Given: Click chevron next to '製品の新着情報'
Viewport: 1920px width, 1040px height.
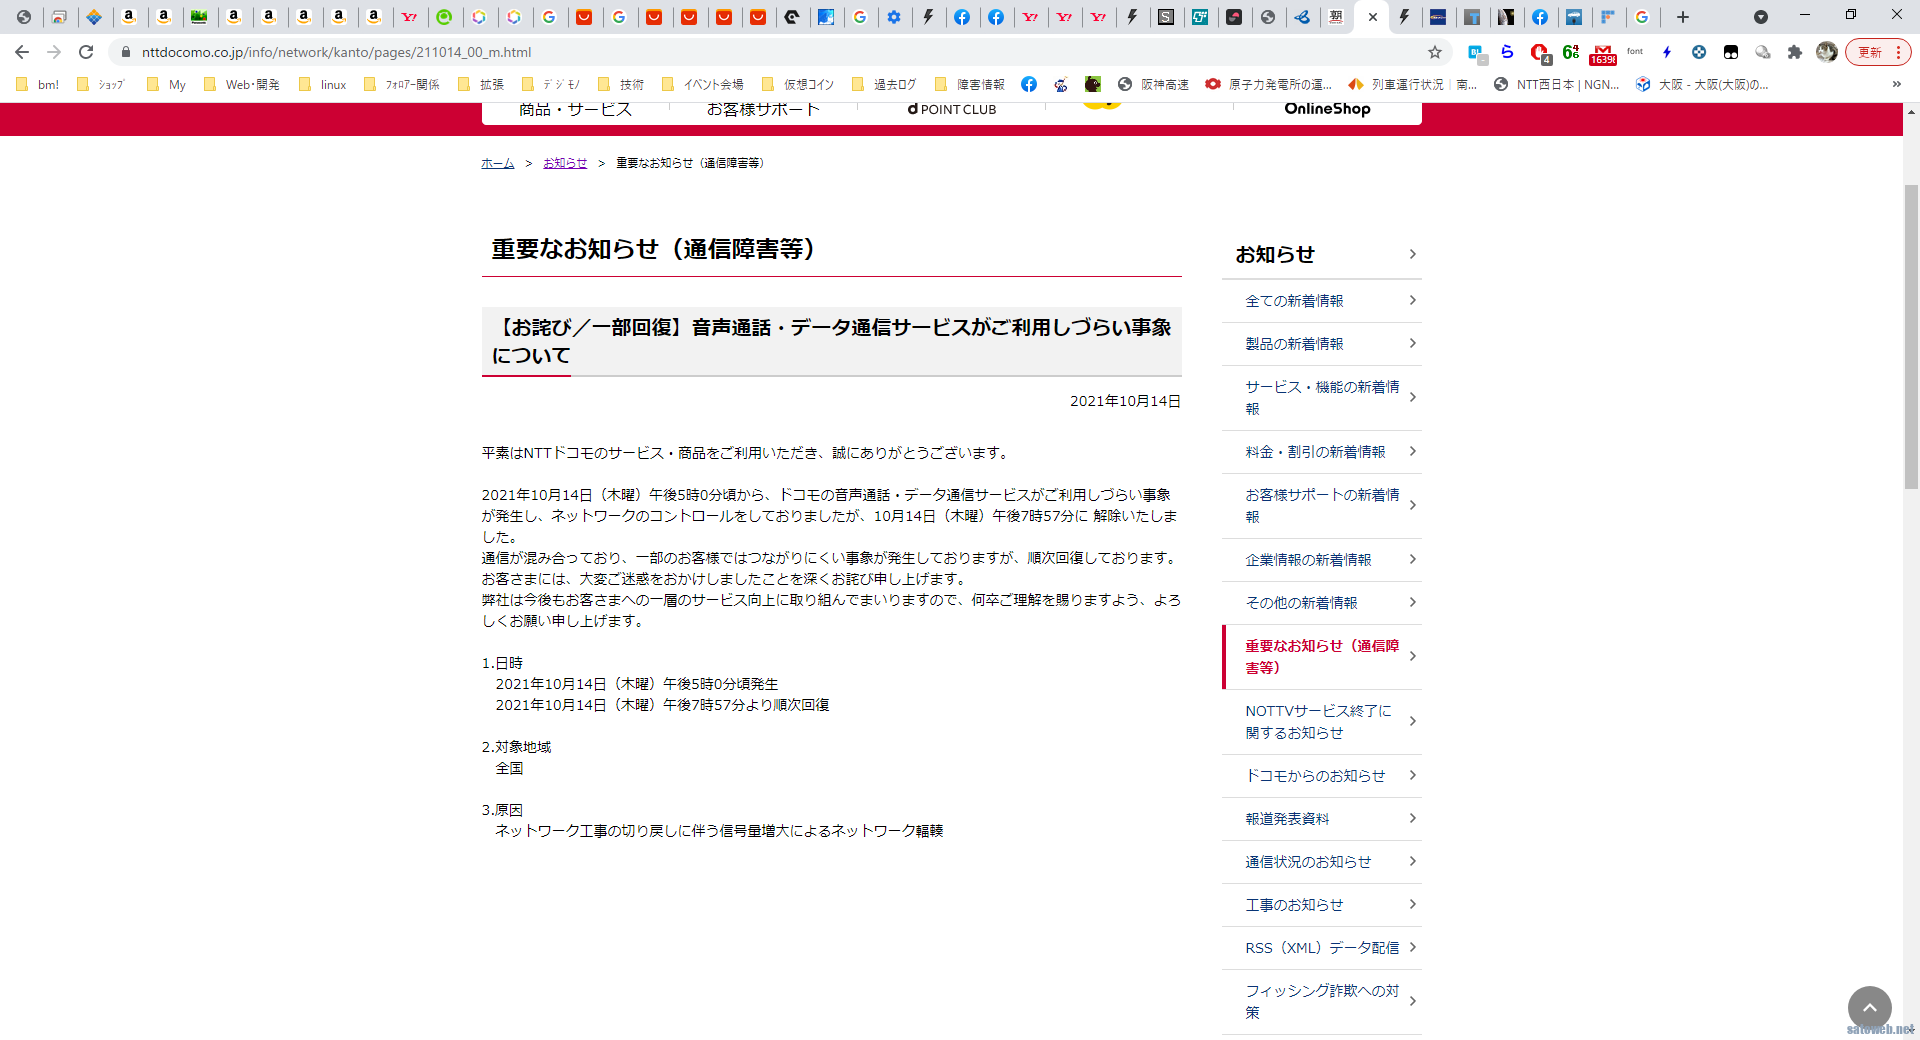Looking at the screenshot, I should [1412, 343].
